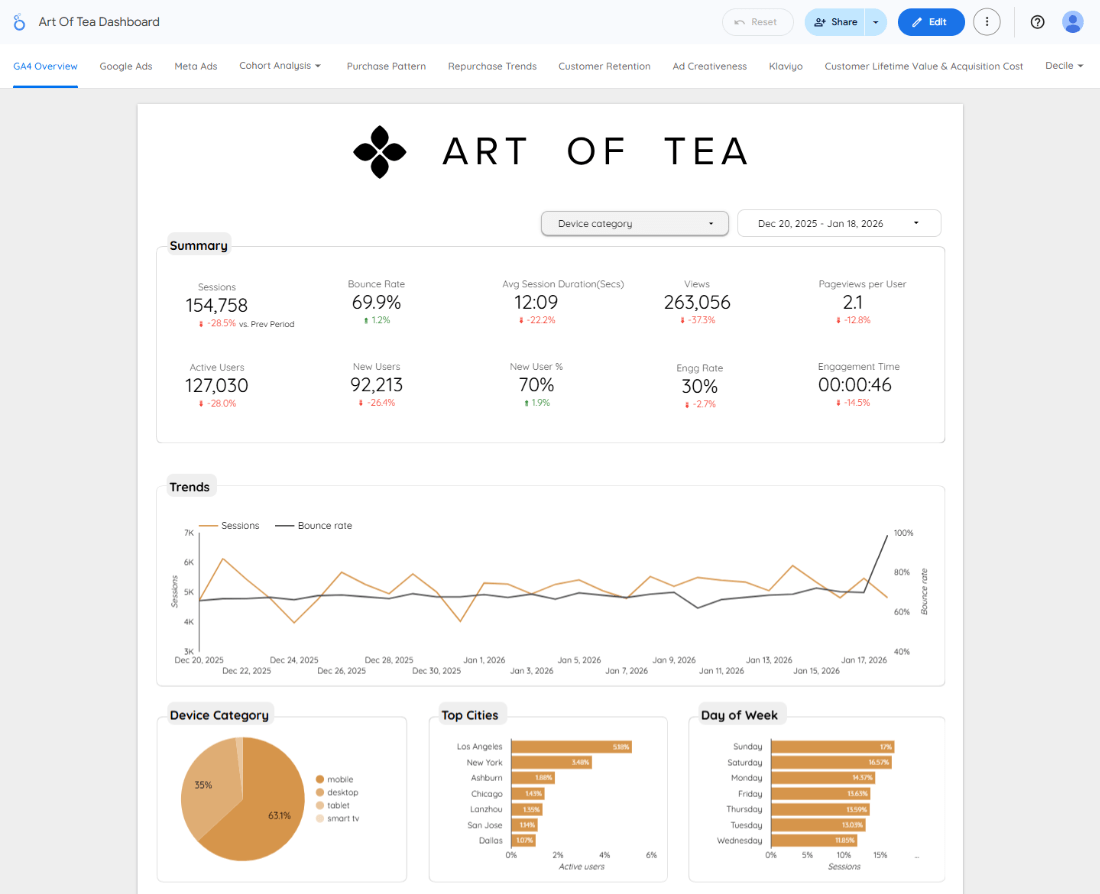1100x894 pixels.
Task: Open the three-dot more options menu
Action: [987, 22]
